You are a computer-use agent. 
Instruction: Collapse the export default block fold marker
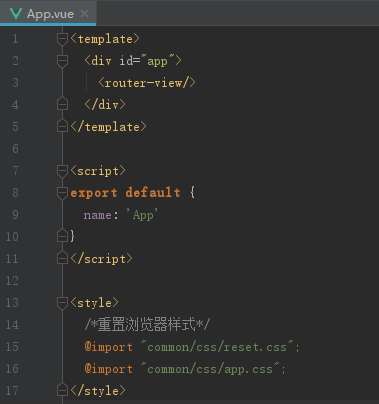[62, 193]
